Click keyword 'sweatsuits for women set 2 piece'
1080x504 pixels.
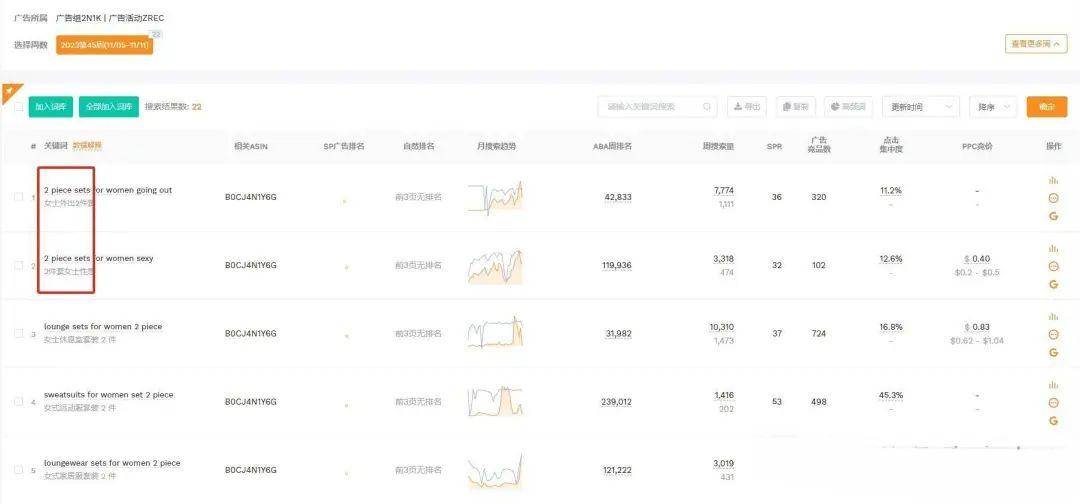tap(109, 395)
